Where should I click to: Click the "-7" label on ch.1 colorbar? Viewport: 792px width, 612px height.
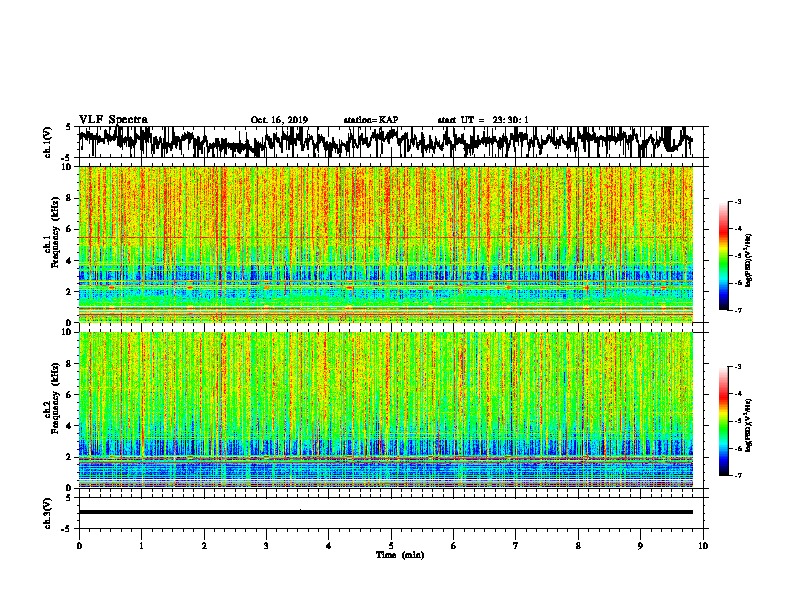pyautogui.click(x=737, y=310)
